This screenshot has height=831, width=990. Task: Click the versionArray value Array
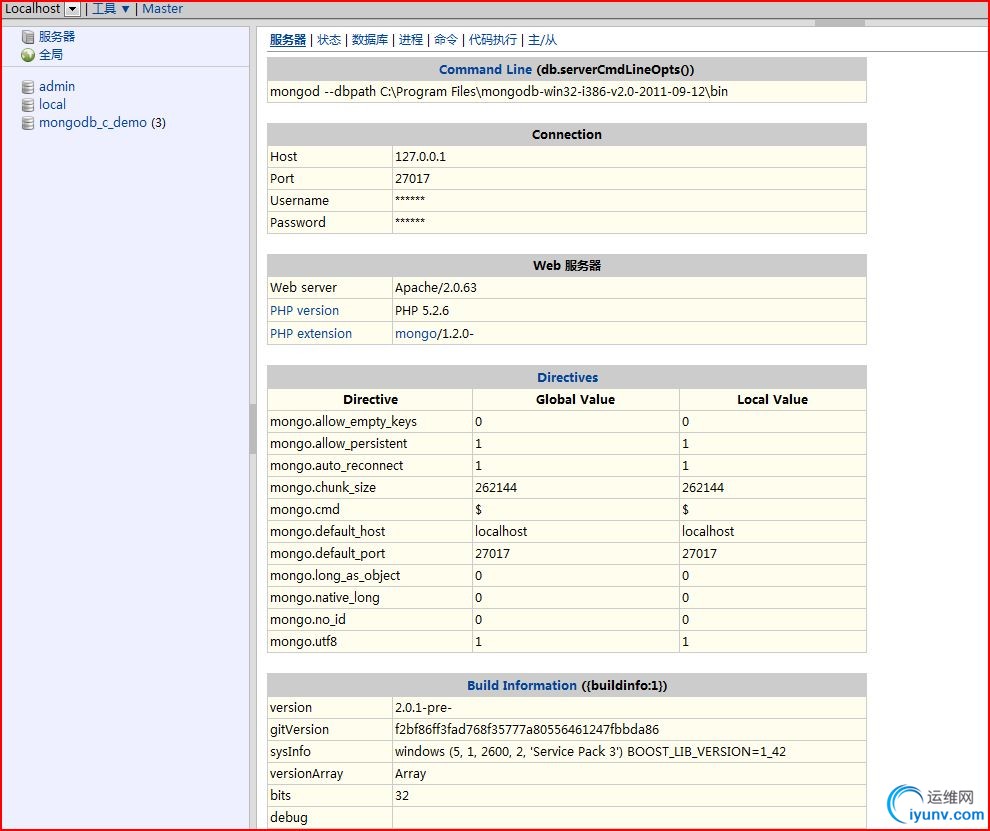coord(410,774)
